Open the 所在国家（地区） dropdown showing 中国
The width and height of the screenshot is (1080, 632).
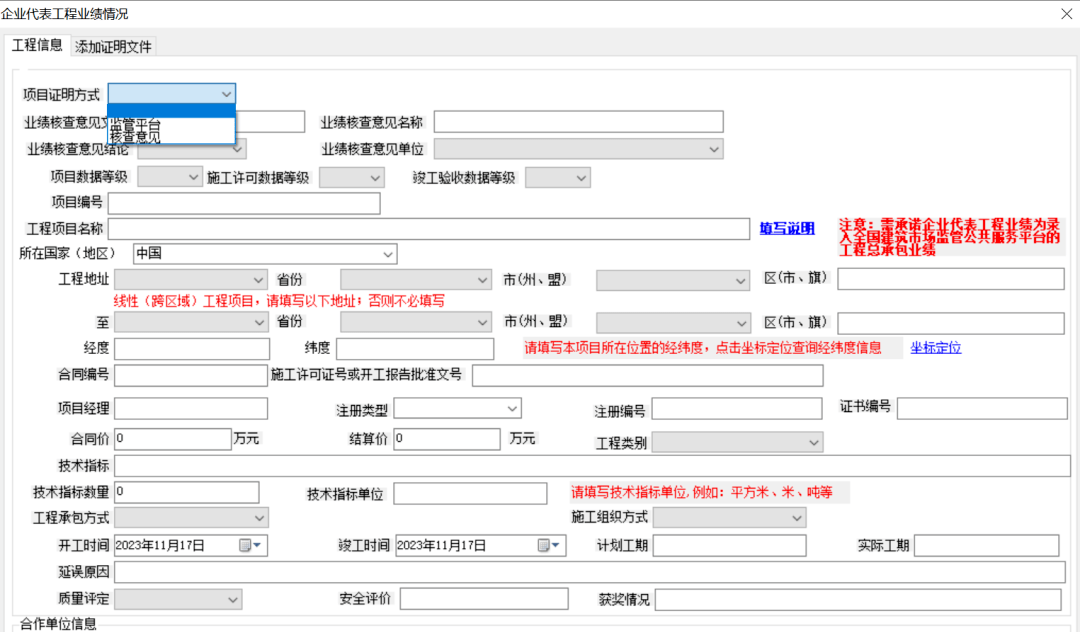[389, 253]
